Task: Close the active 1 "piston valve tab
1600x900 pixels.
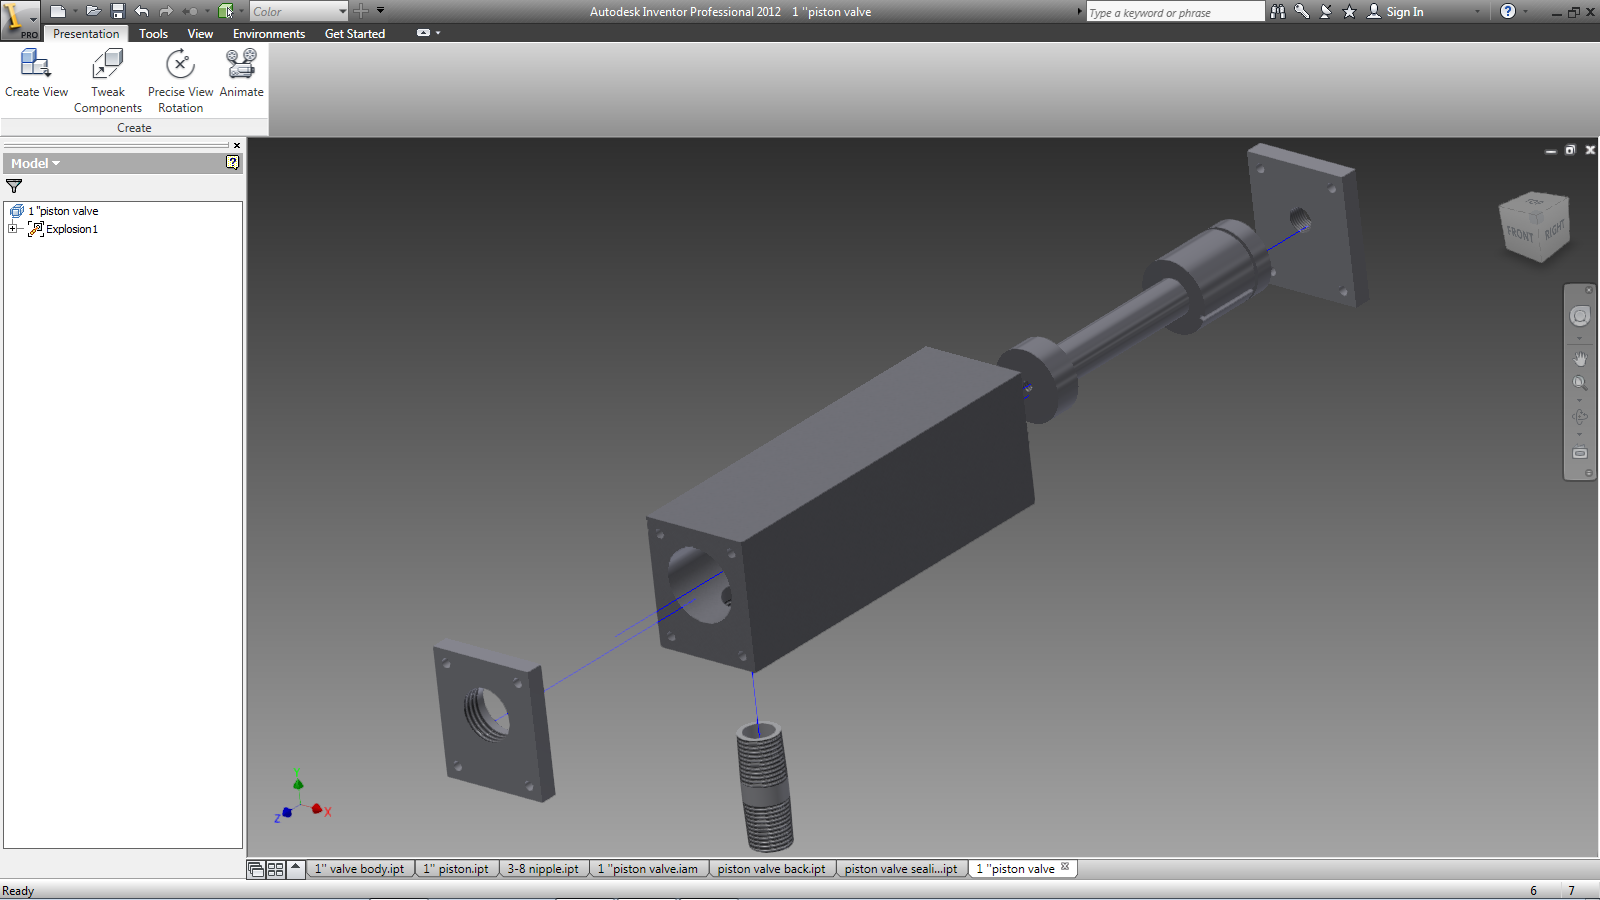Action: [x=1065, y=867]
